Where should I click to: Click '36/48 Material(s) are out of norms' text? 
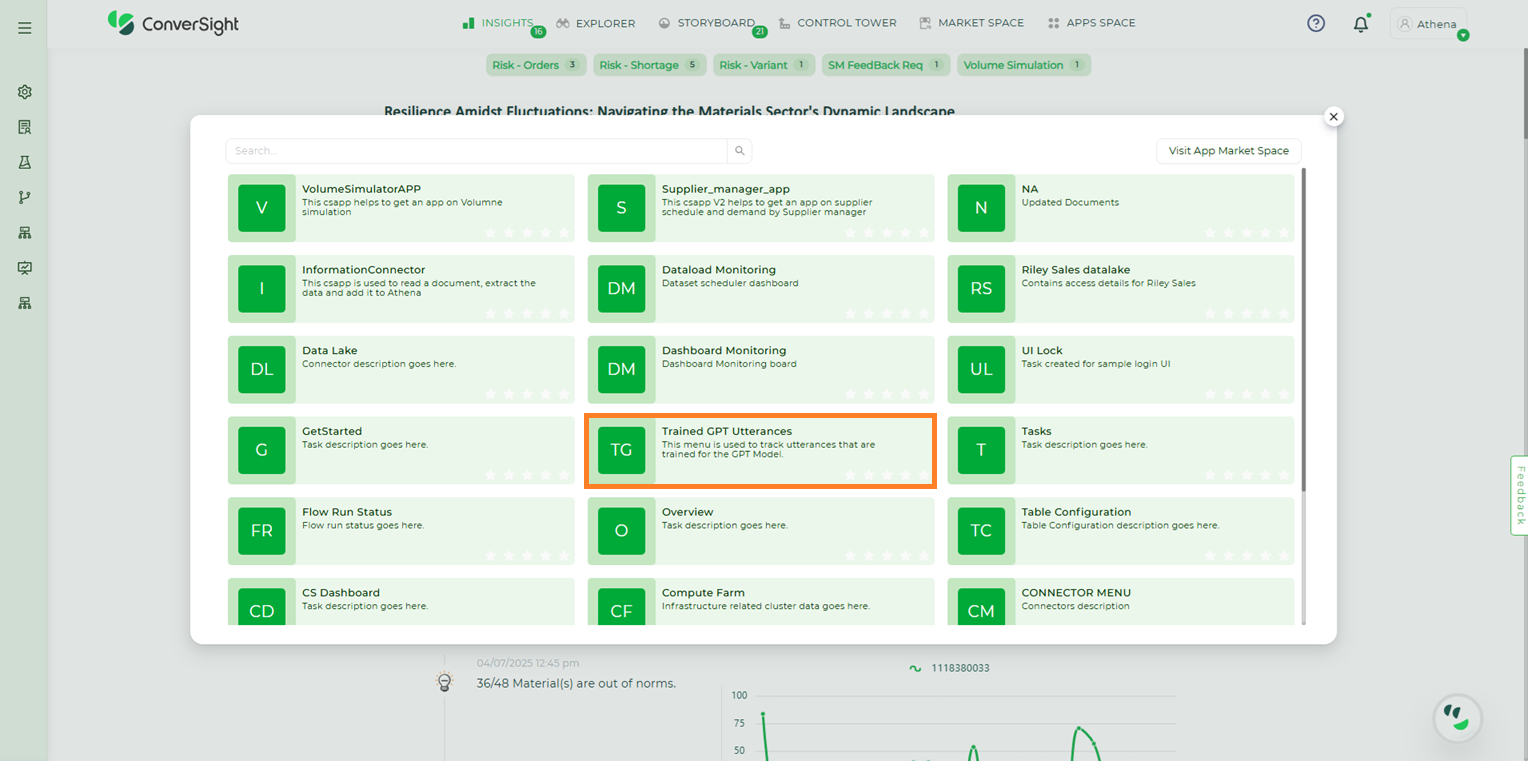[576, 683]
